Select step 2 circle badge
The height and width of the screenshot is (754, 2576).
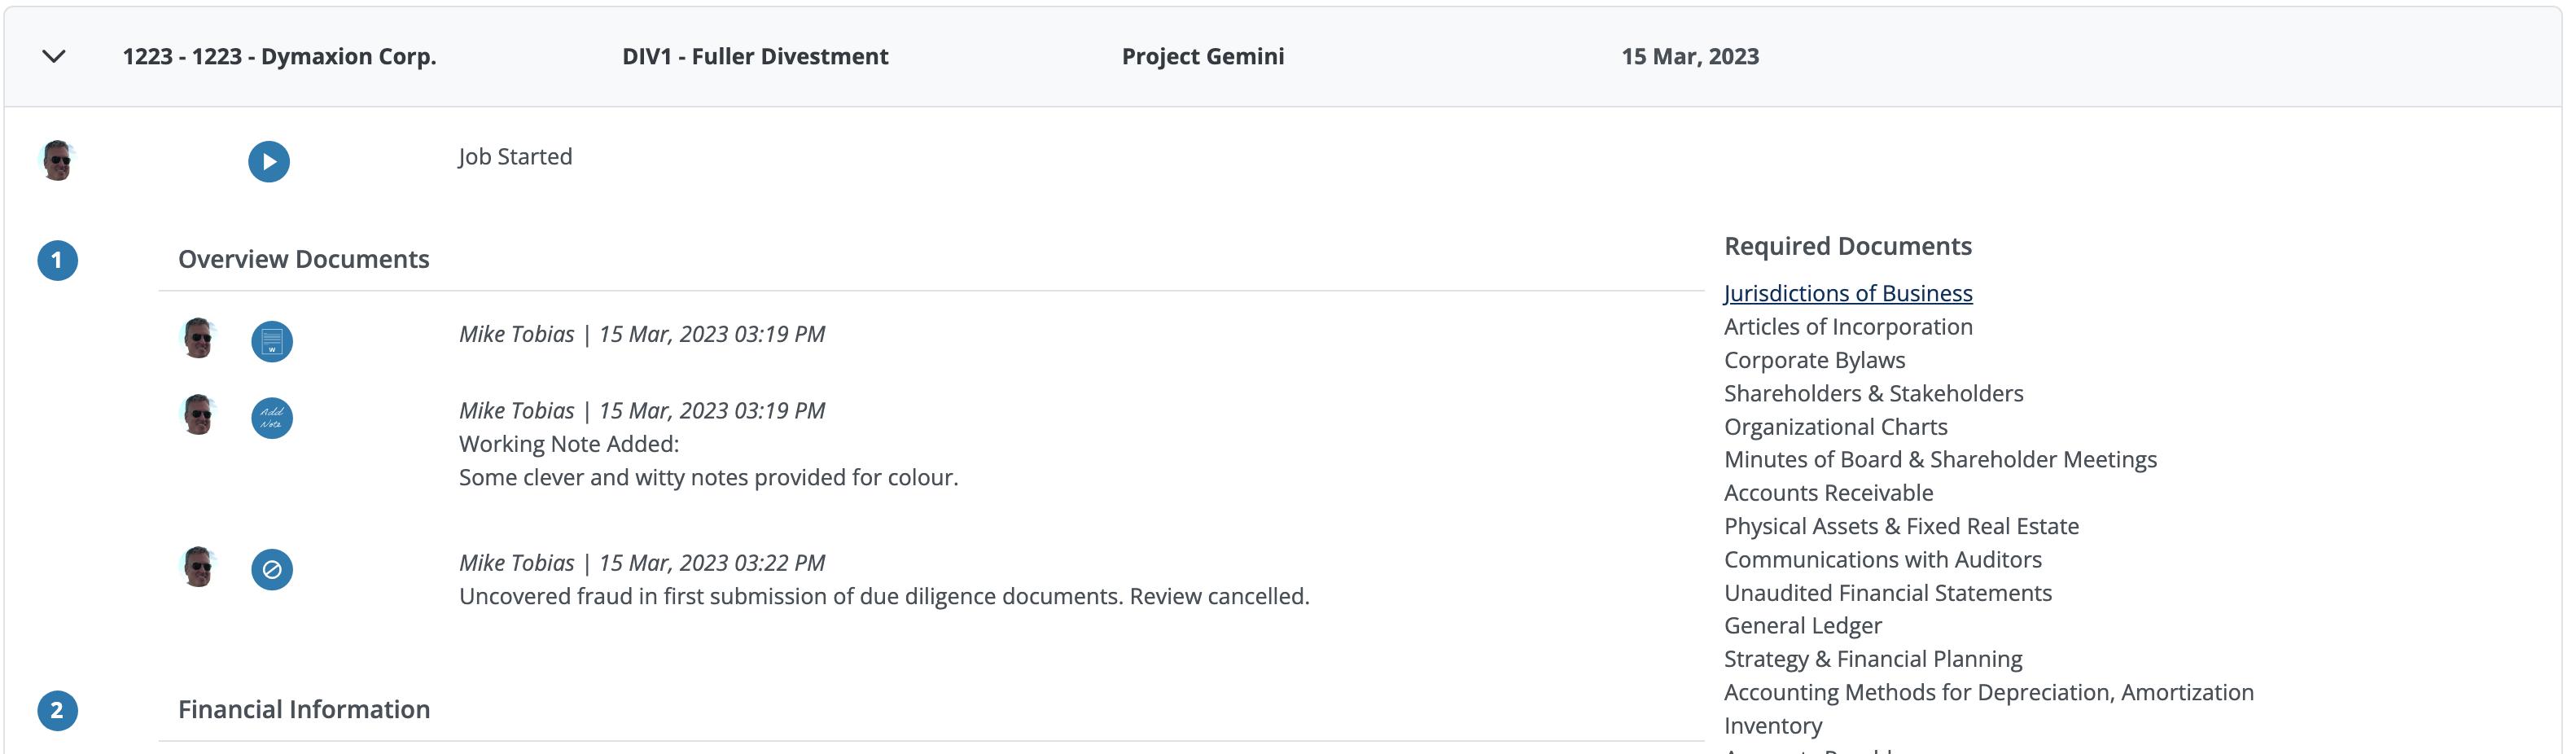[58, 711]
